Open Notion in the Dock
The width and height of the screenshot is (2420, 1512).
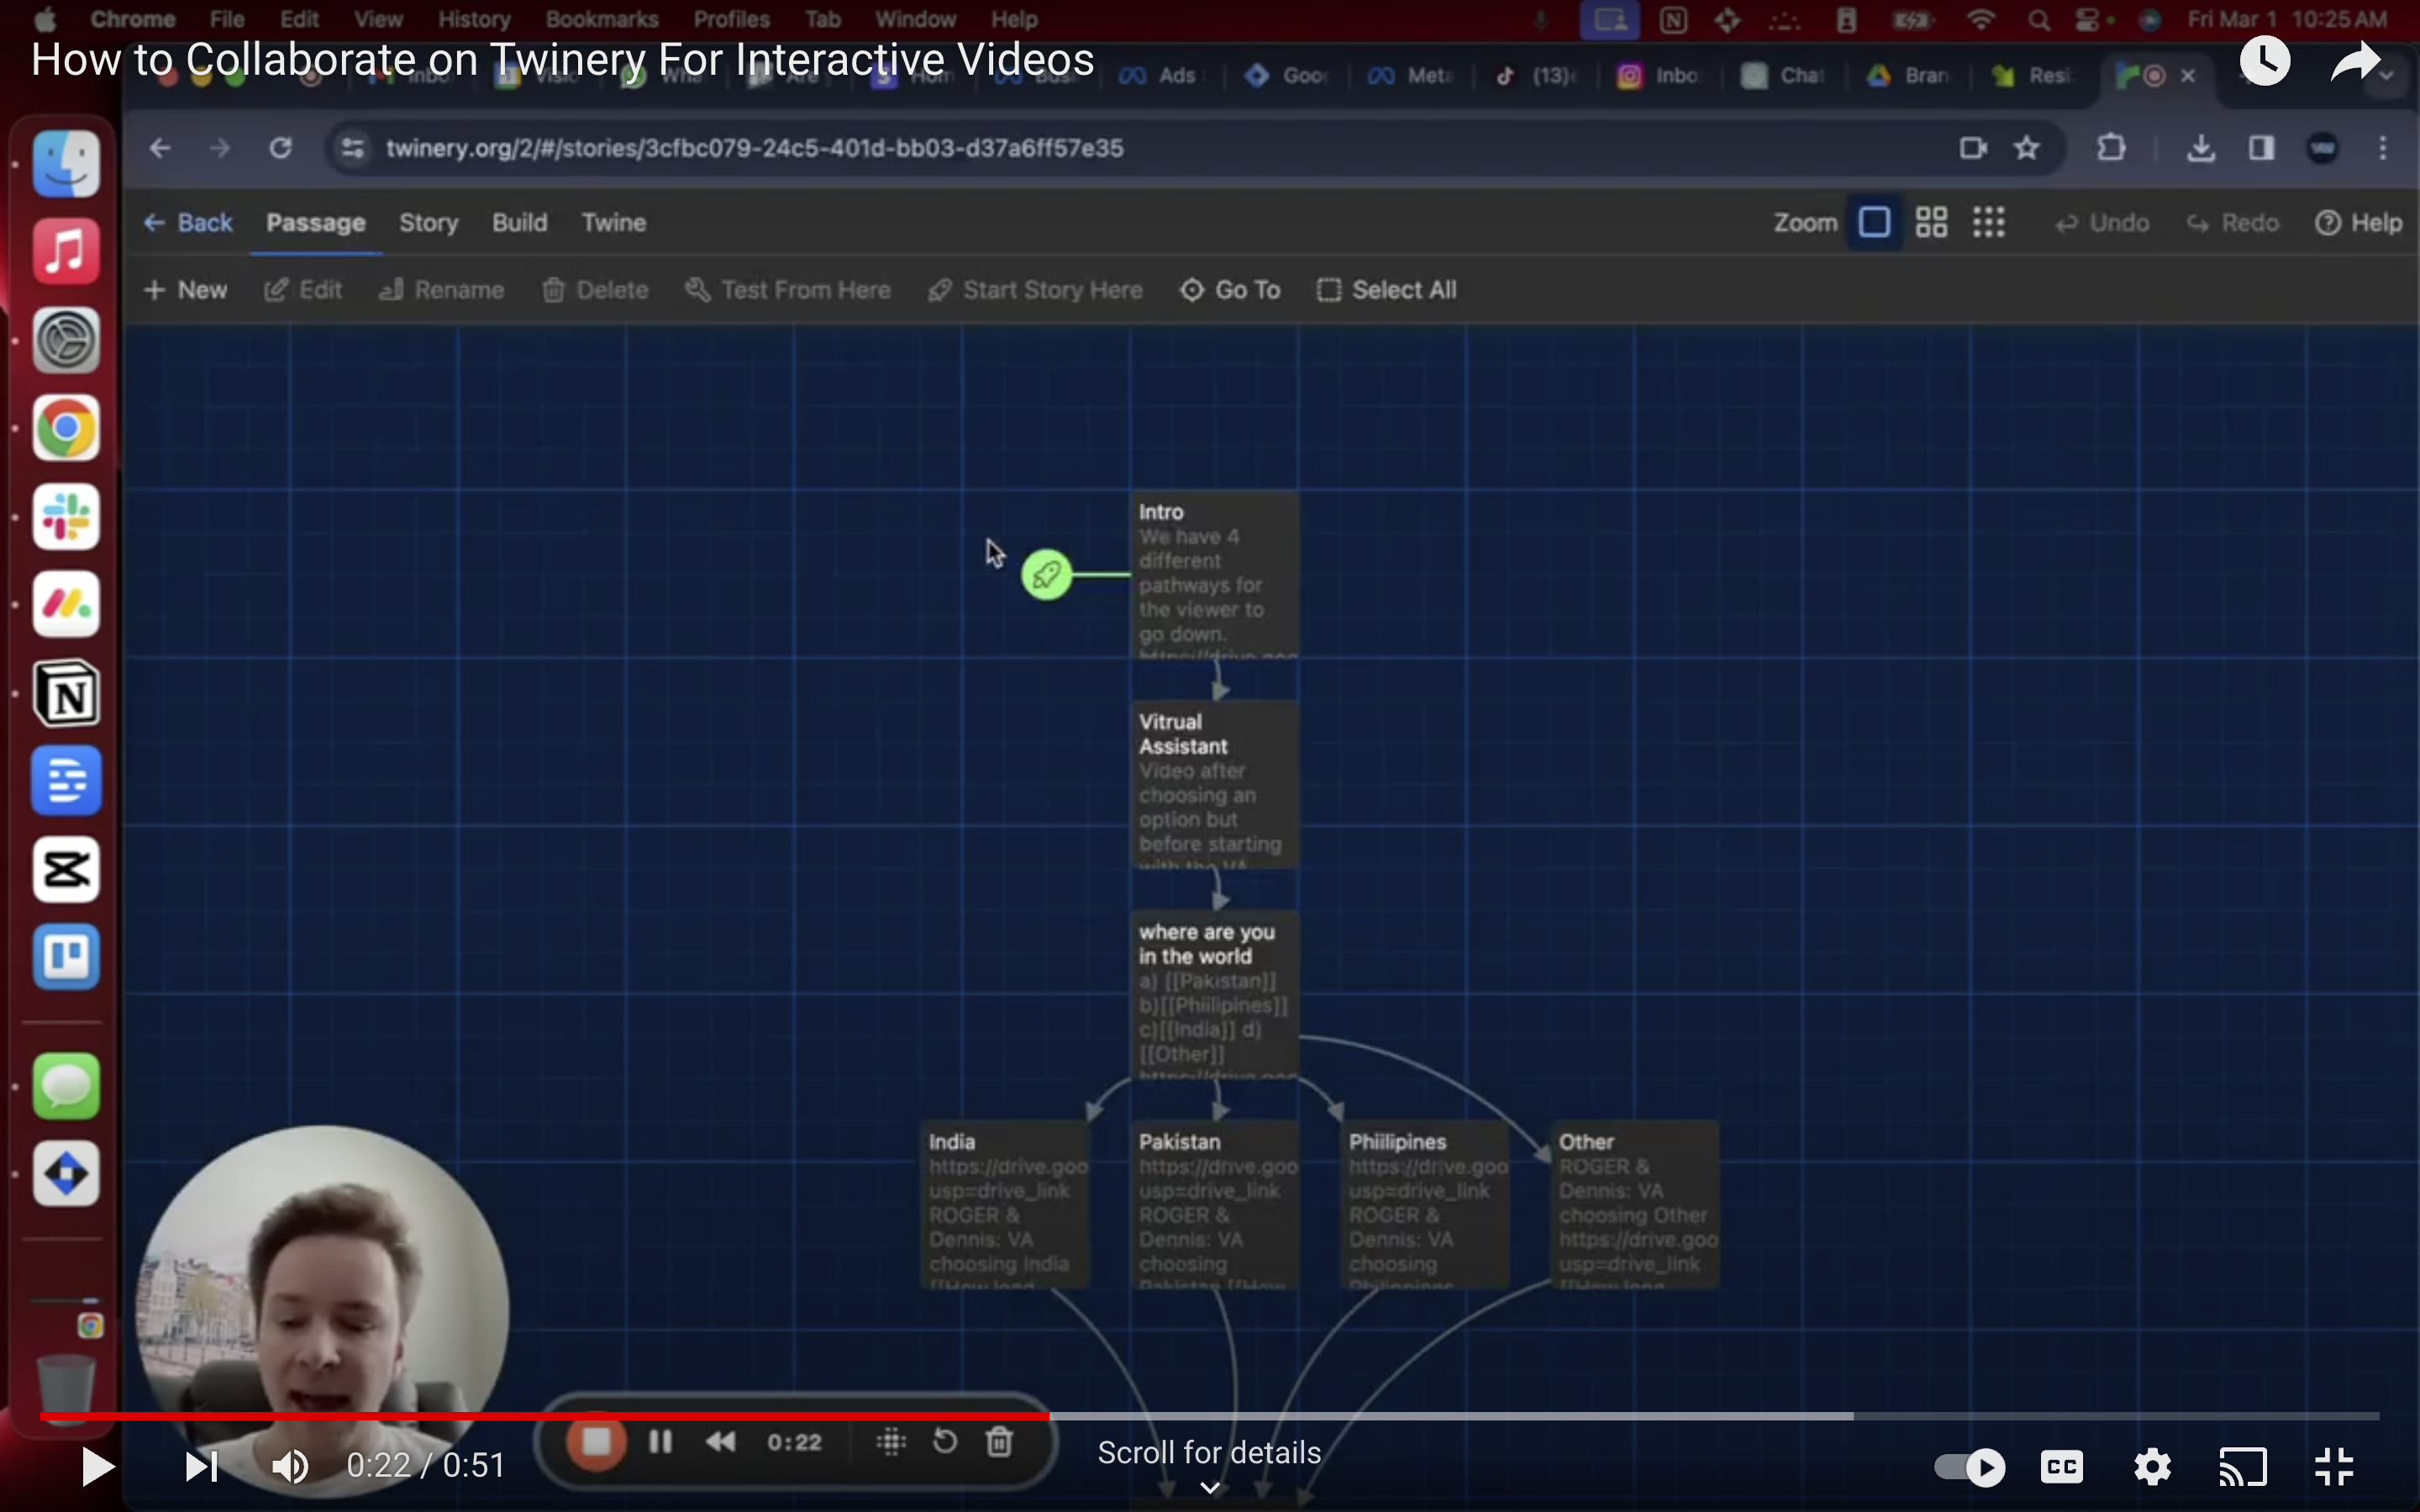coord(66,693)
